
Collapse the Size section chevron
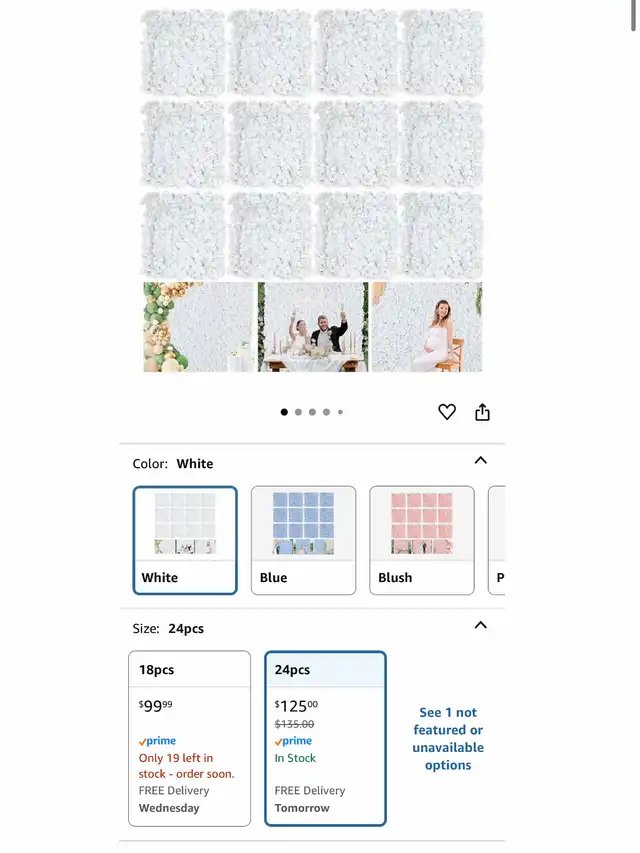click(481, 625)
